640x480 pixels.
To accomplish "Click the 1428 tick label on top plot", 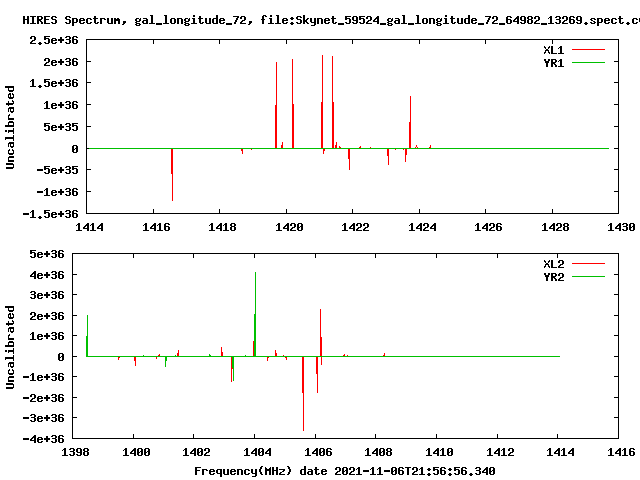I will pos(555,227).
